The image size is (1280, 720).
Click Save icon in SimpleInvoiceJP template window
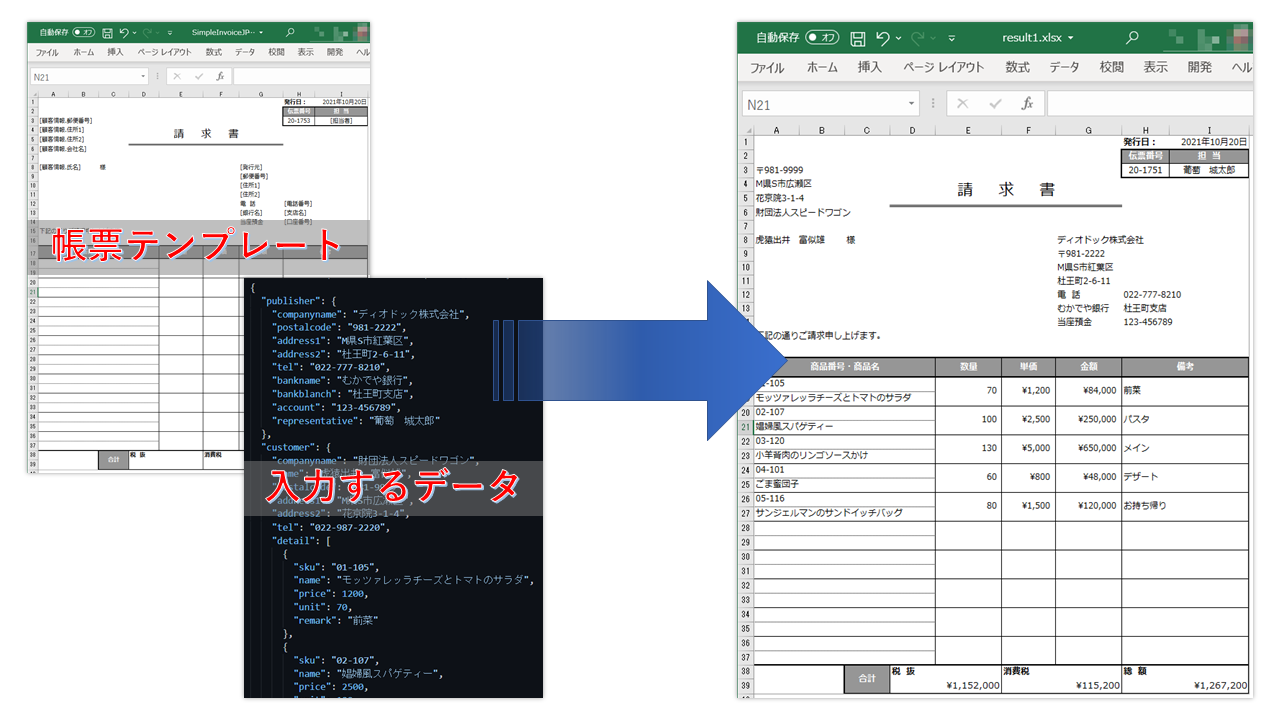coord(108,33)
